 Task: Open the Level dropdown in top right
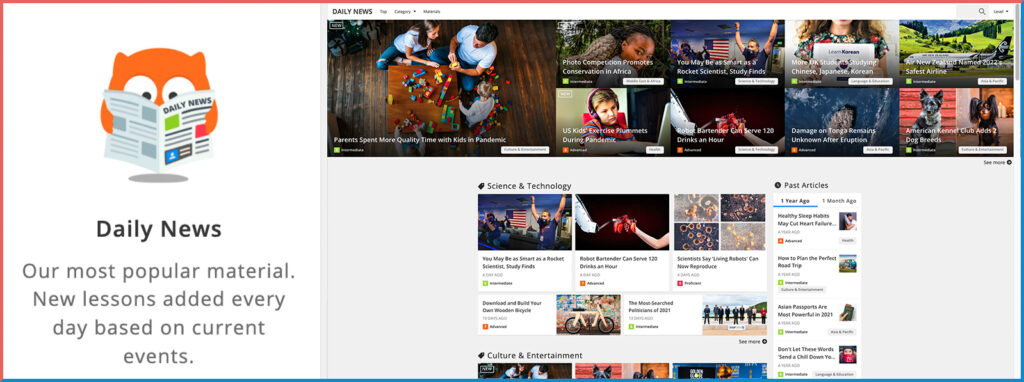click(x=1000, y=12)
